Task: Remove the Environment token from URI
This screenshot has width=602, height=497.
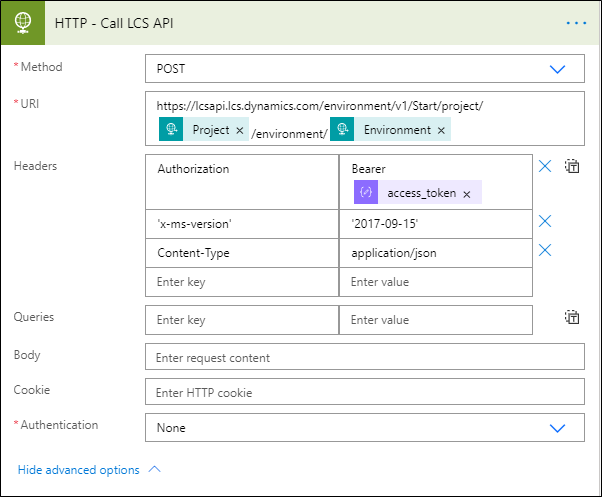Action: tap(441, 130)
